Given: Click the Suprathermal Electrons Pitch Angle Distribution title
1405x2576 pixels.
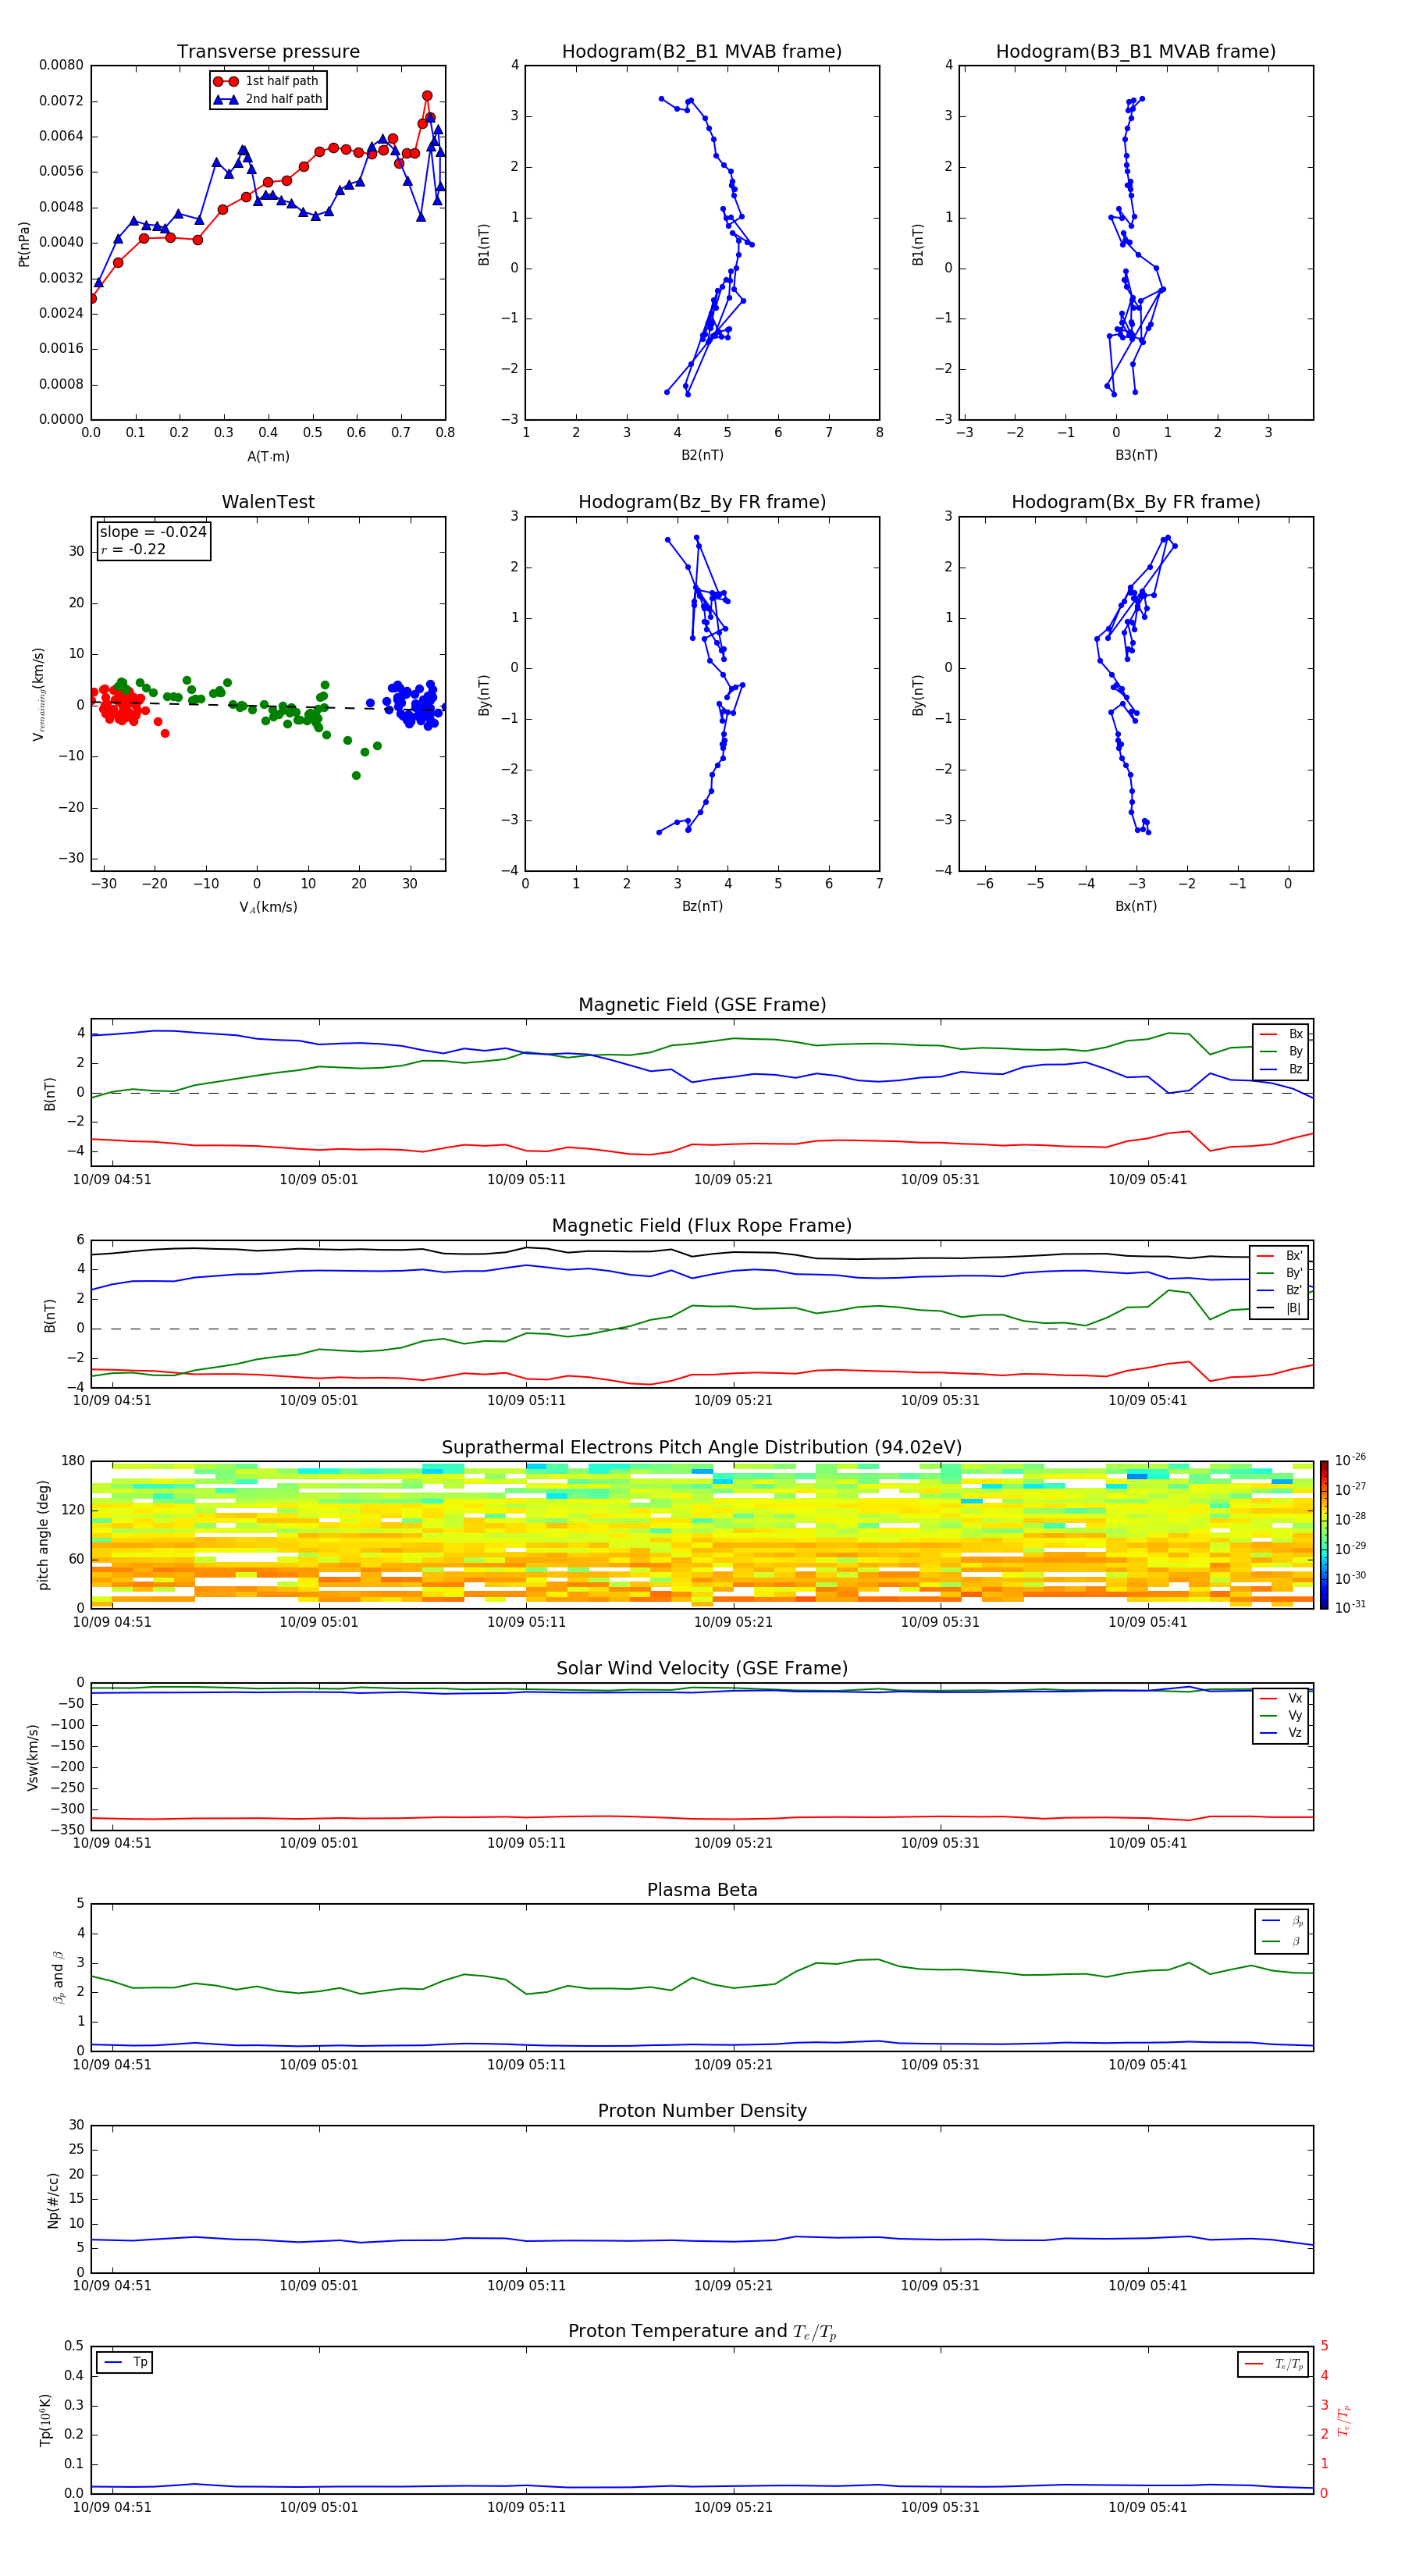Looking at the screenshot, I should point(702,1447).
